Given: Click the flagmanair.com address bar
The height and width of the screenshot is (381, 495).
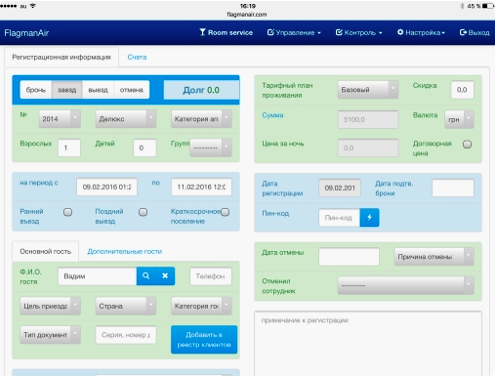Looking at the screenshot, I should tap(247, 14).
